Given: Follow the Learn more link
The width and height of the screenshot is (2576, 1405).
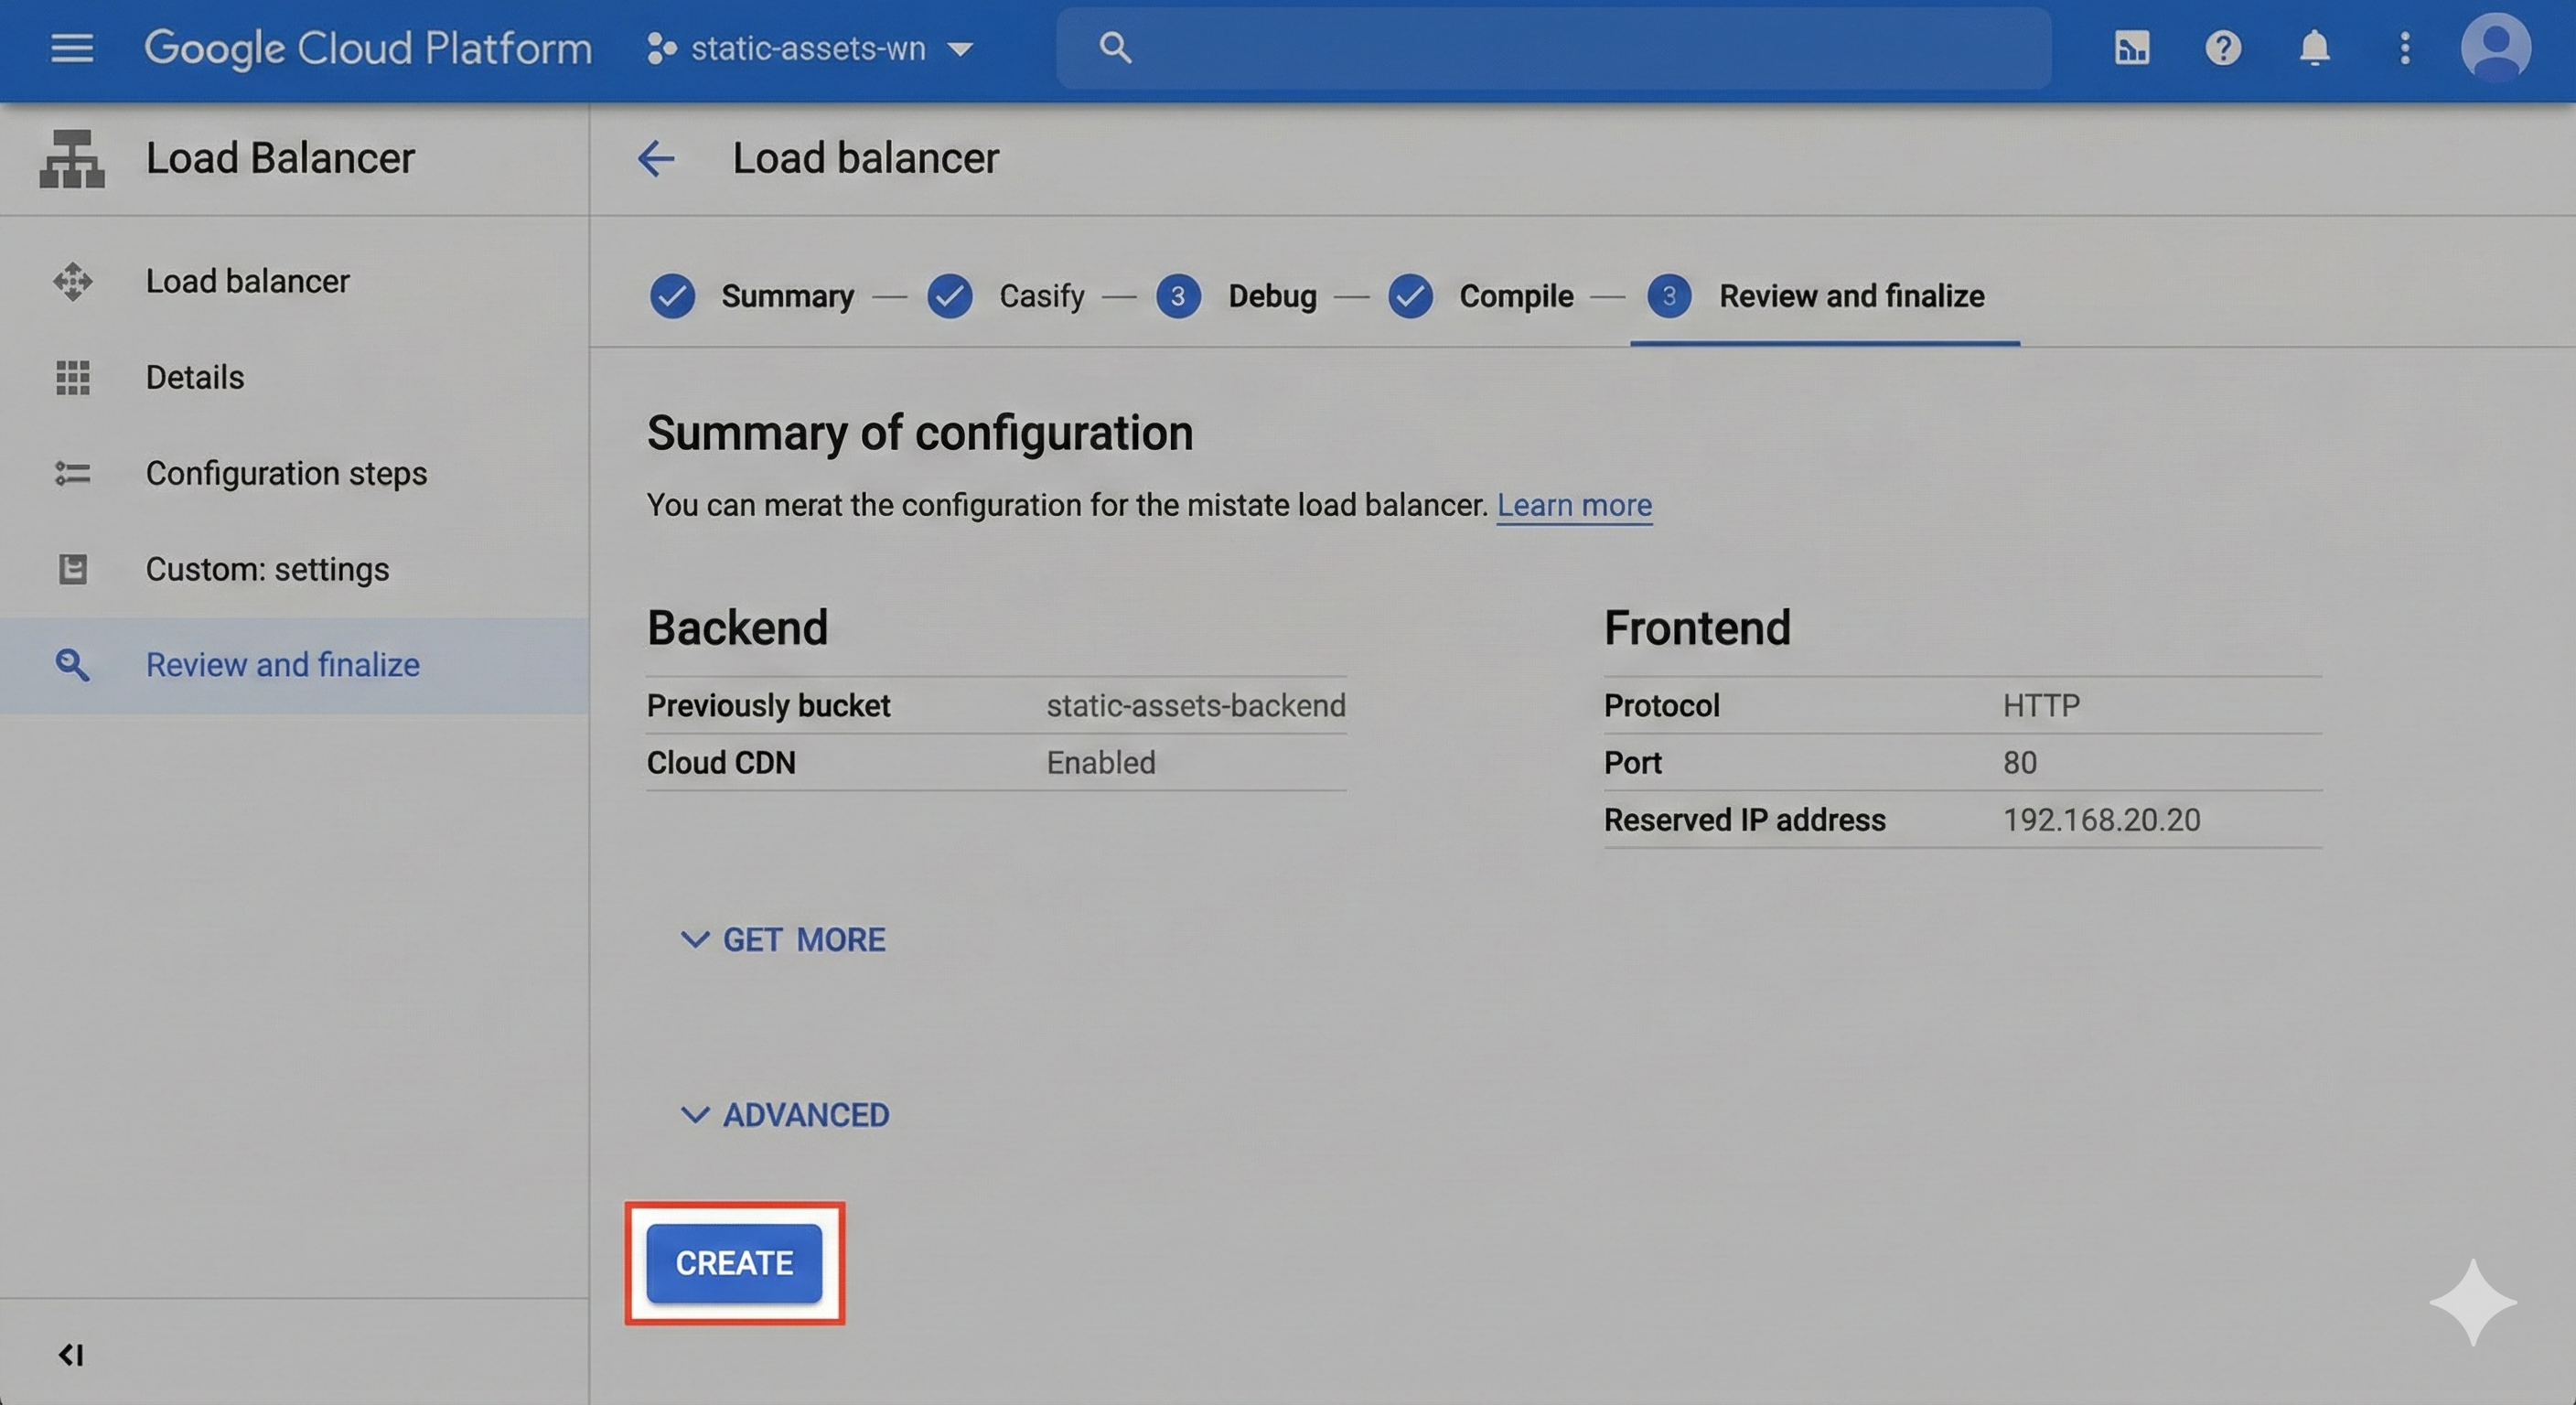Looking at the screenshot, I should [x=1573, y=505].
